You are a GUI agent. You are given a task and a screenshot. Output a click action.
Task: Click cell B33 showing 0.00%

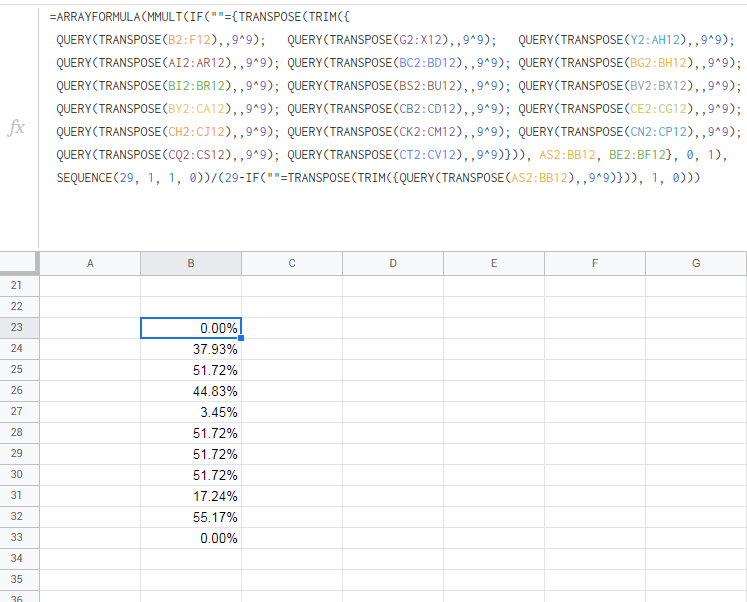[191, 537]
